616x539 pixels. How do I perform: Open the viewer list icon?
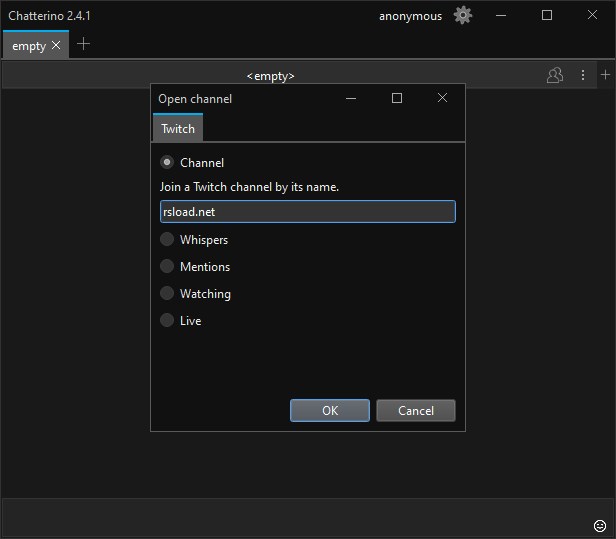coord(554,75)
